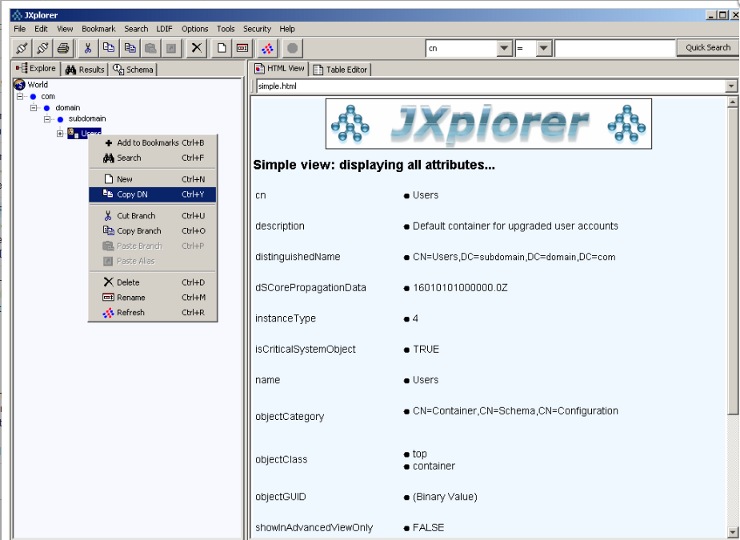
Task: Click the refresh icon in context menu
Action: click(109, 312)
